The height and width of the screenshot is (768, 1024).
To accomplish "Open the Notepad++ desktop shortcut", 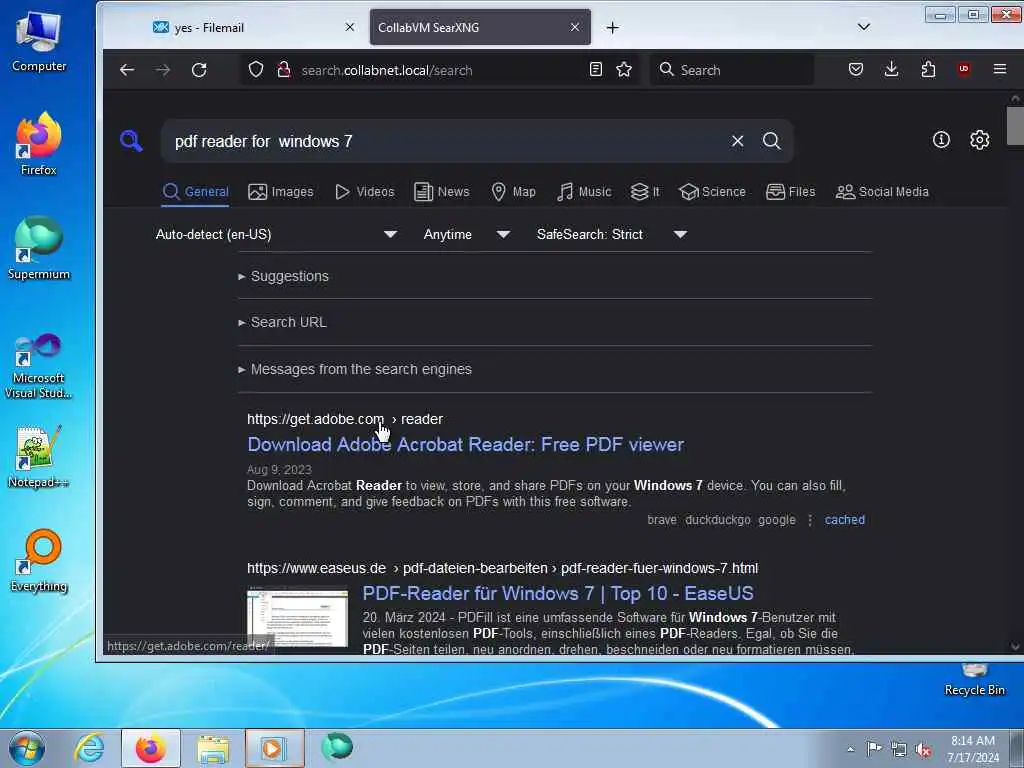I will click(39, 456).
